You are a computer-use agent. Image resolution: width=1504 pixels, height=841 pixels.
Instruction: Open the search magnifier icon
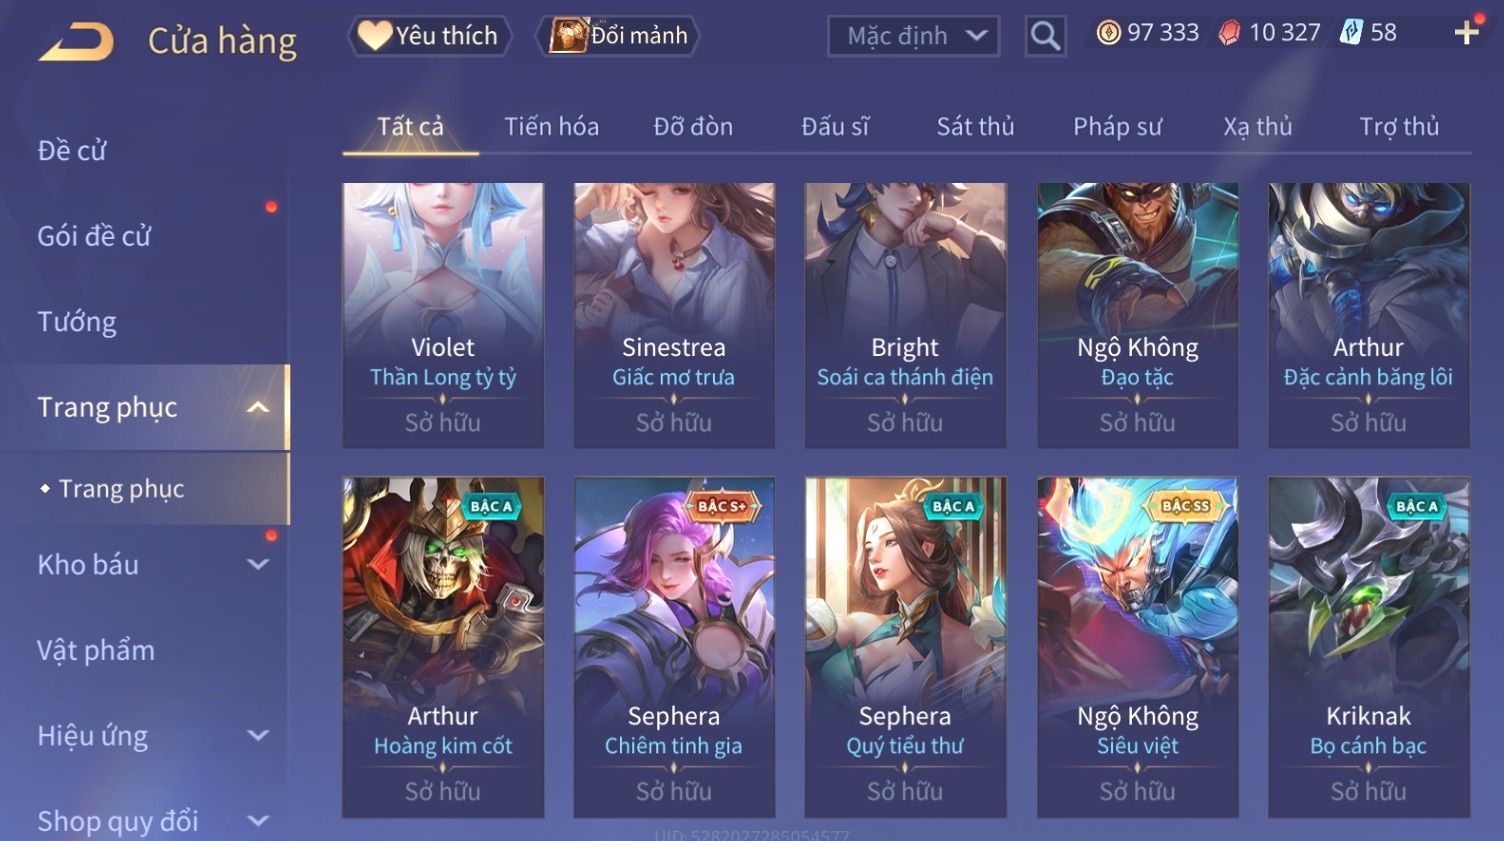[x=1045, y=36]
